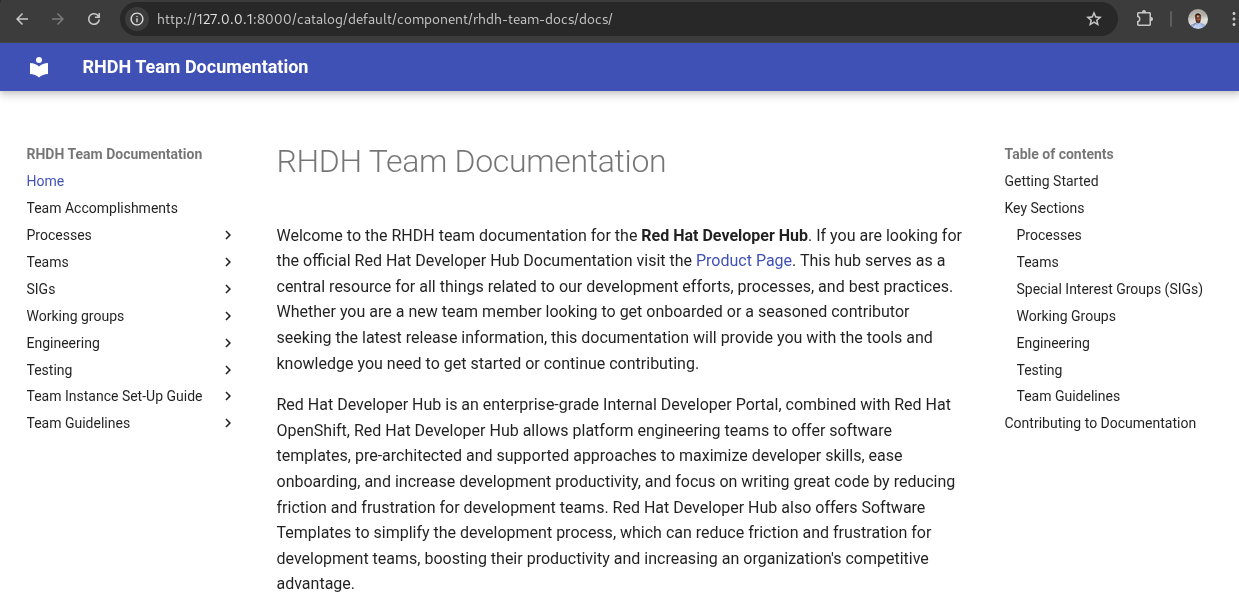Select Processes in the left navigation
The image size is (1239, 603).
pyautogui.click(x=59, y=235)
